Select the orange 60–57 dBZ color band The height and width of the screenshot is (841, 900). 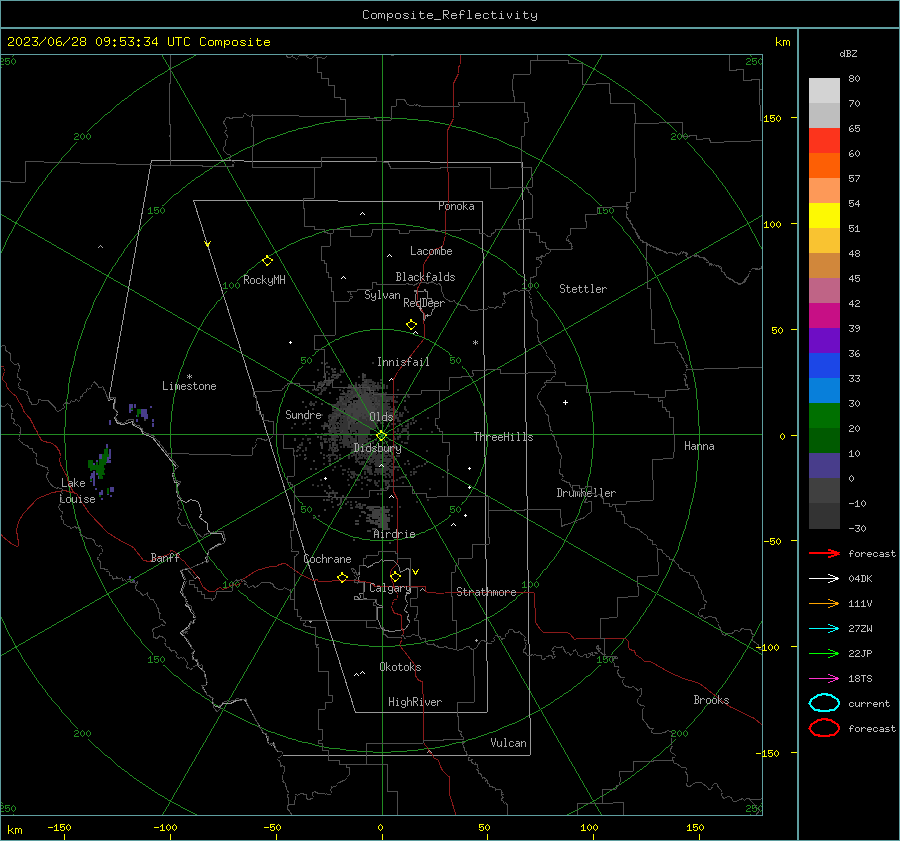(x=824, y=165)
